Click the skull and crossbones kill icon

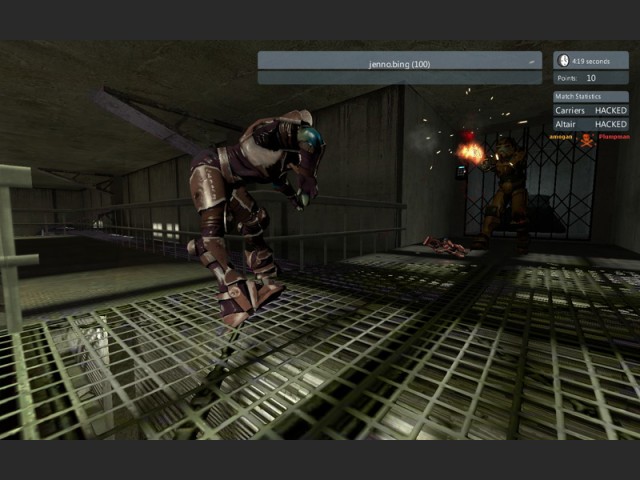tap(587, 140)
